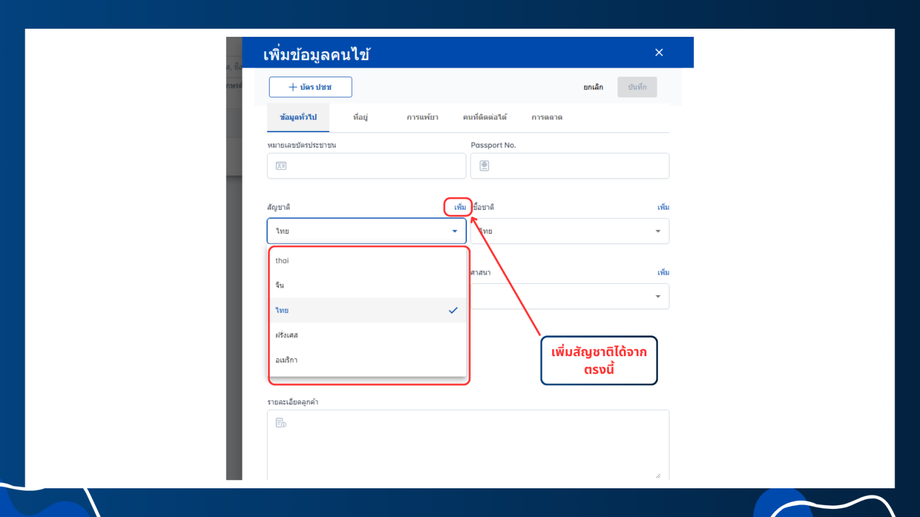Viewport: 920px width, 517px height.
Task: Open the เชื้อชาติ dropdown
Action: coord(570,231)
